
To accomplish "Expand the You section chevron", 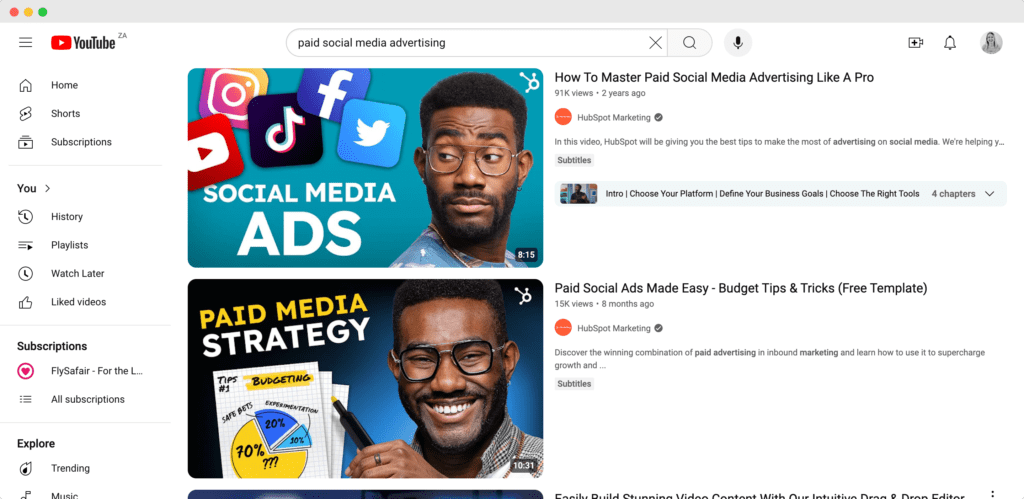I will [x=48, y=188].
